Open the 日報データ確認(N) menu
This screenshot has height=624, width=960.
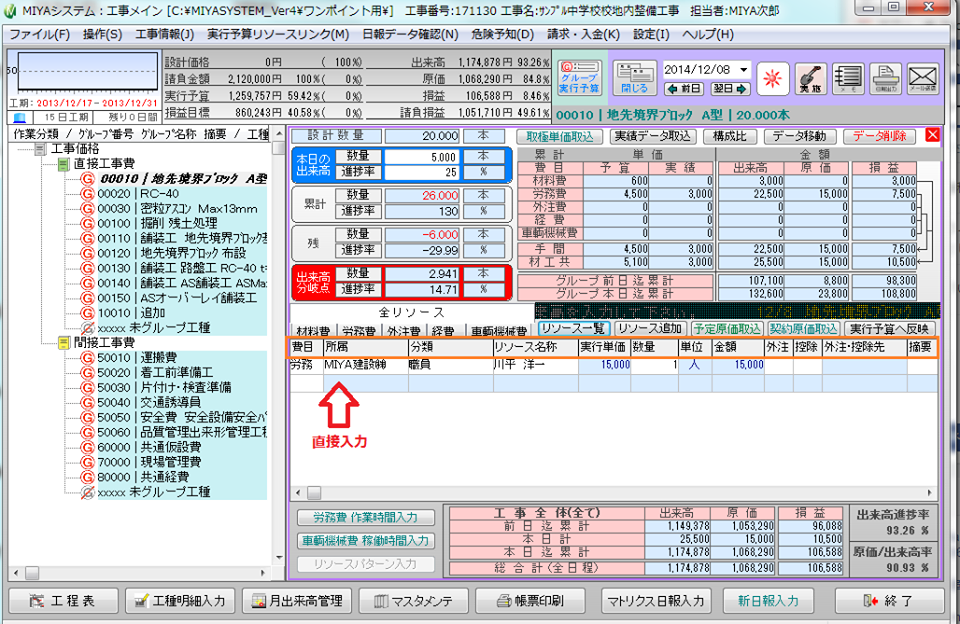click(410, 34)
